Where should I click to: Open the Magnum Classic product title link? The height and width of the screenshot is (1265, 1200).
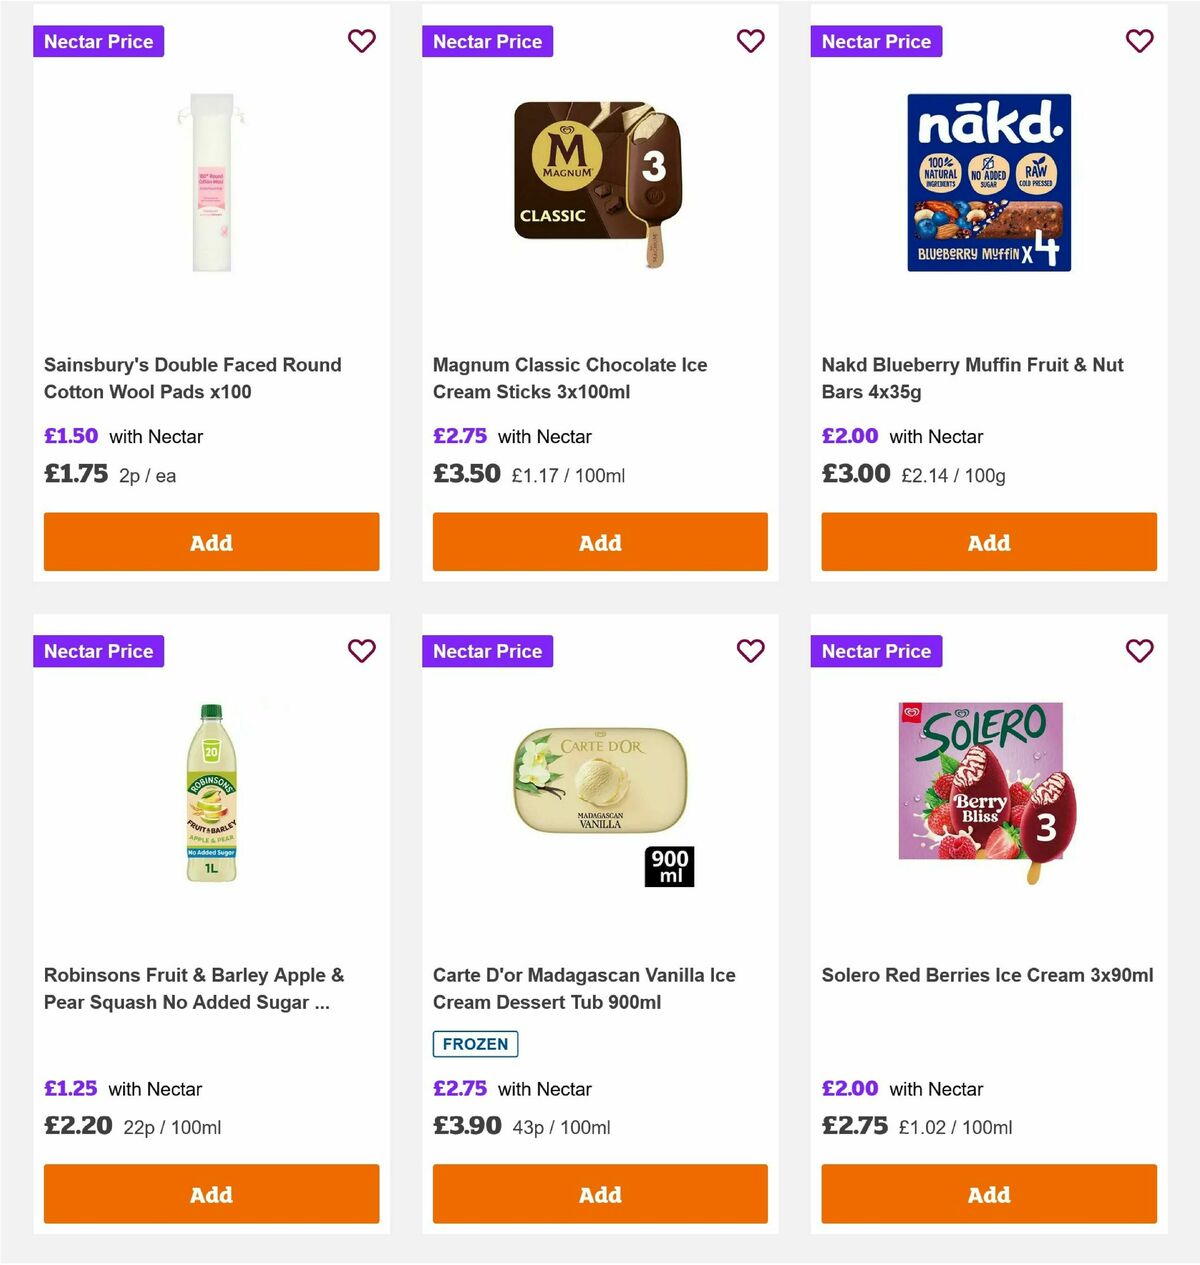569,378
